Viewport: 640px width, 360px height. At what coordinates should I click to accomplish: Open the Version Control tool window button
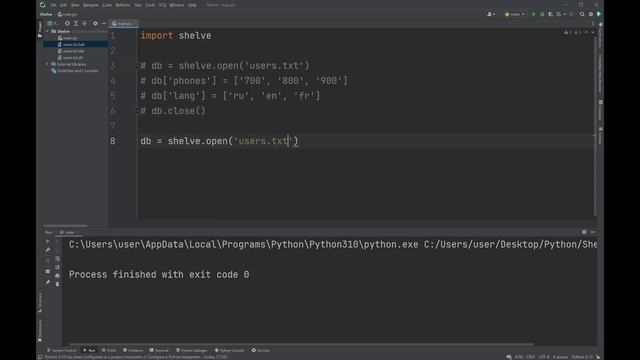coord(62,350)
